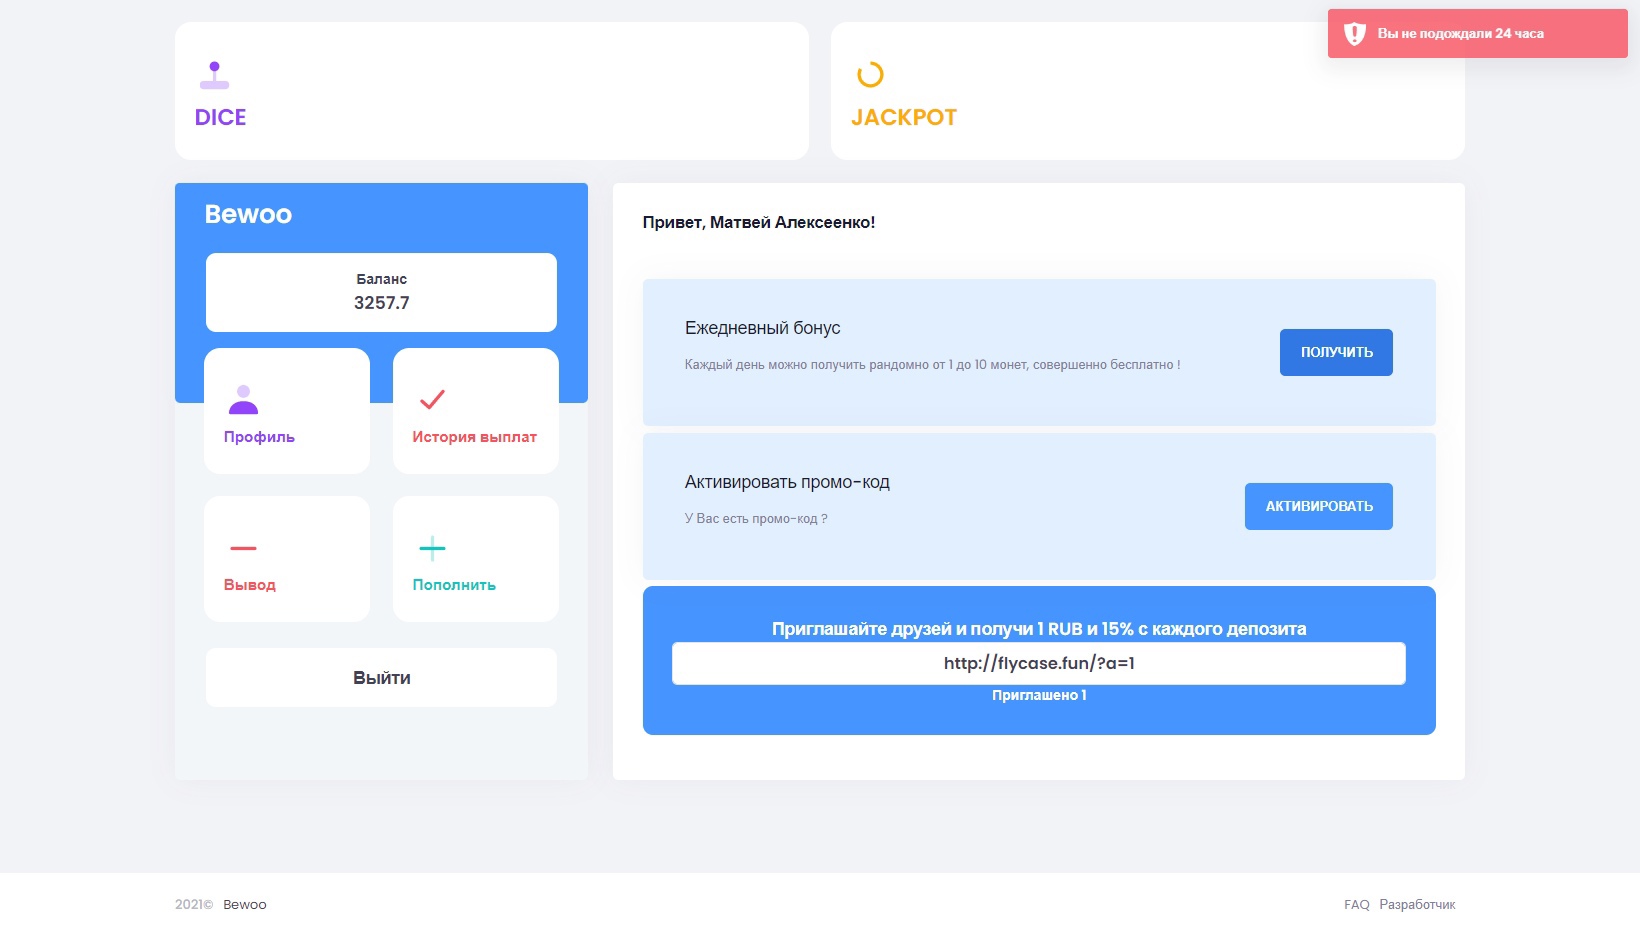Click the green plus deposit icon
This screenshot has width=1640, height=935.
pos(432,548)
